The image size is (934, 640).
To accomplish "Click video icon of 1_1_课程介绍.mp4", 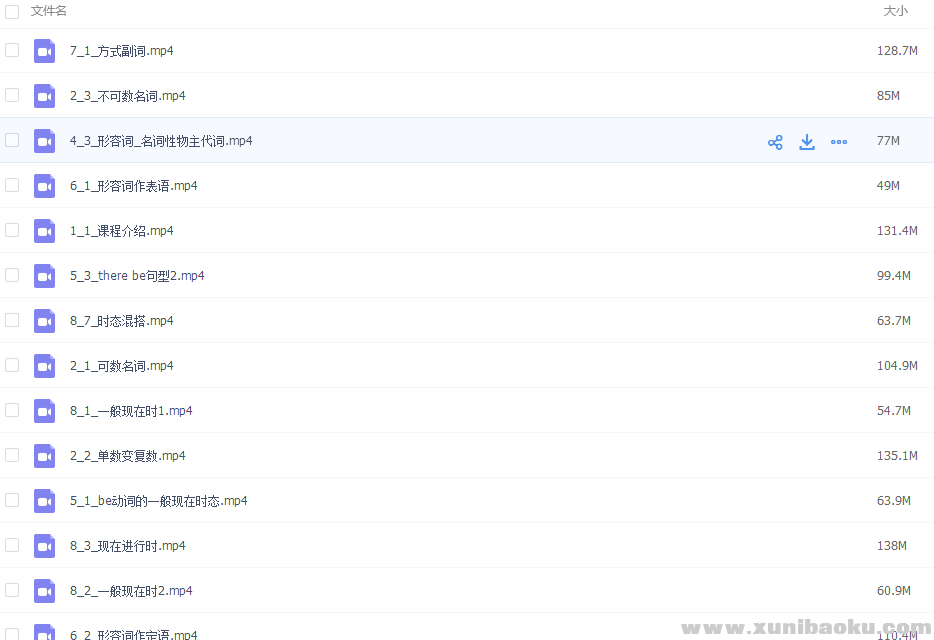I will (44, 231).
